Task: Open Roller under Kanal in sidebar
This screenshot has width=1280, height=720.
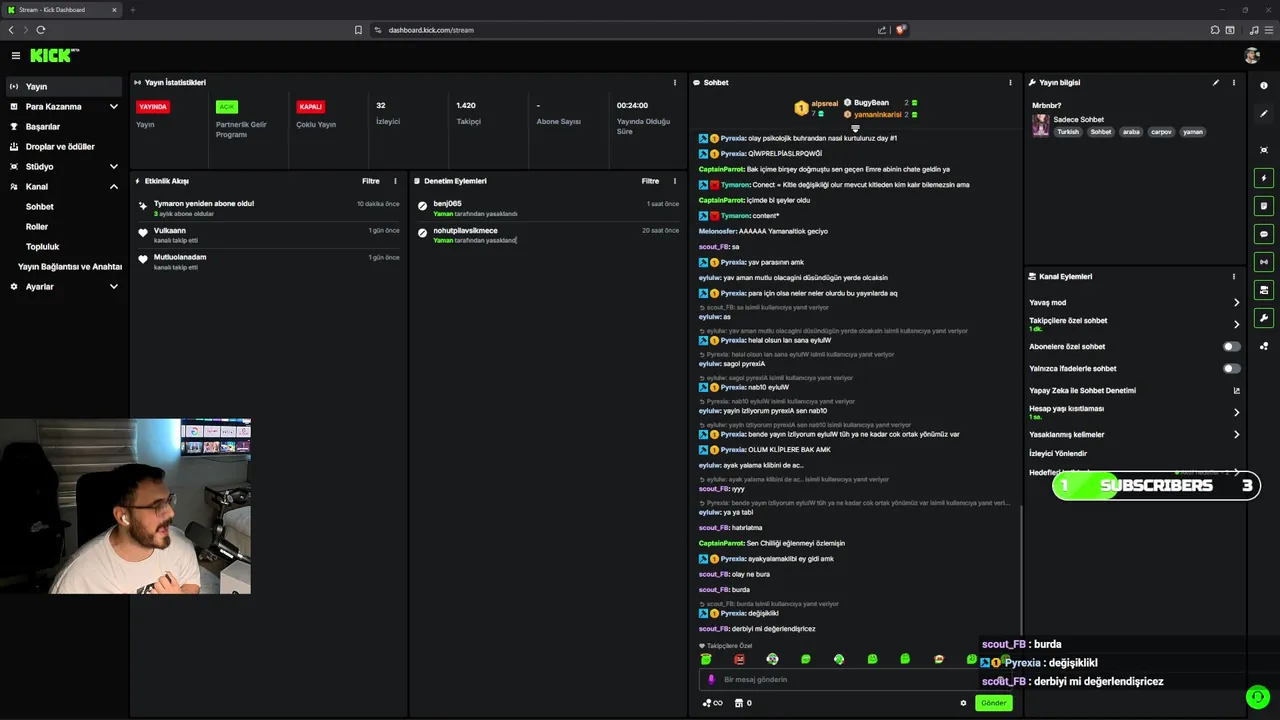Action: click(x=37, y=226)
